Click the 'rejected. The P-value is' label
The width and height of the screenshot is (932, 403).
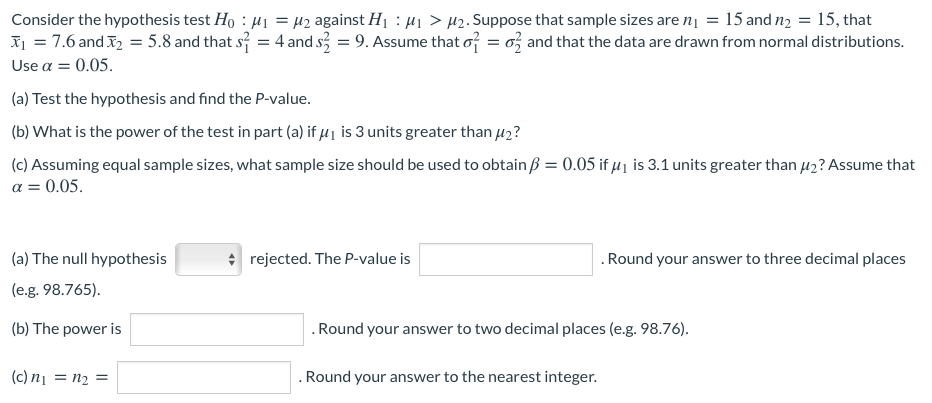330,259
